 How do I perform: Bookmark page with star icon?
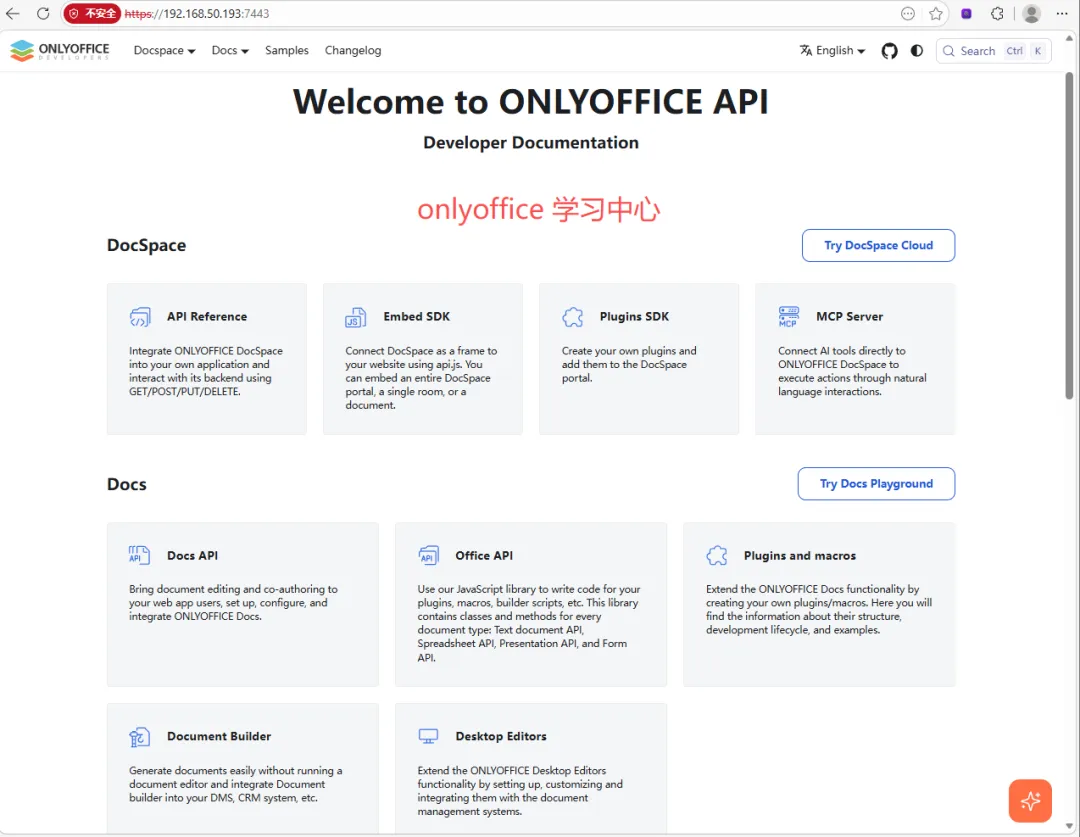[935, 14]
